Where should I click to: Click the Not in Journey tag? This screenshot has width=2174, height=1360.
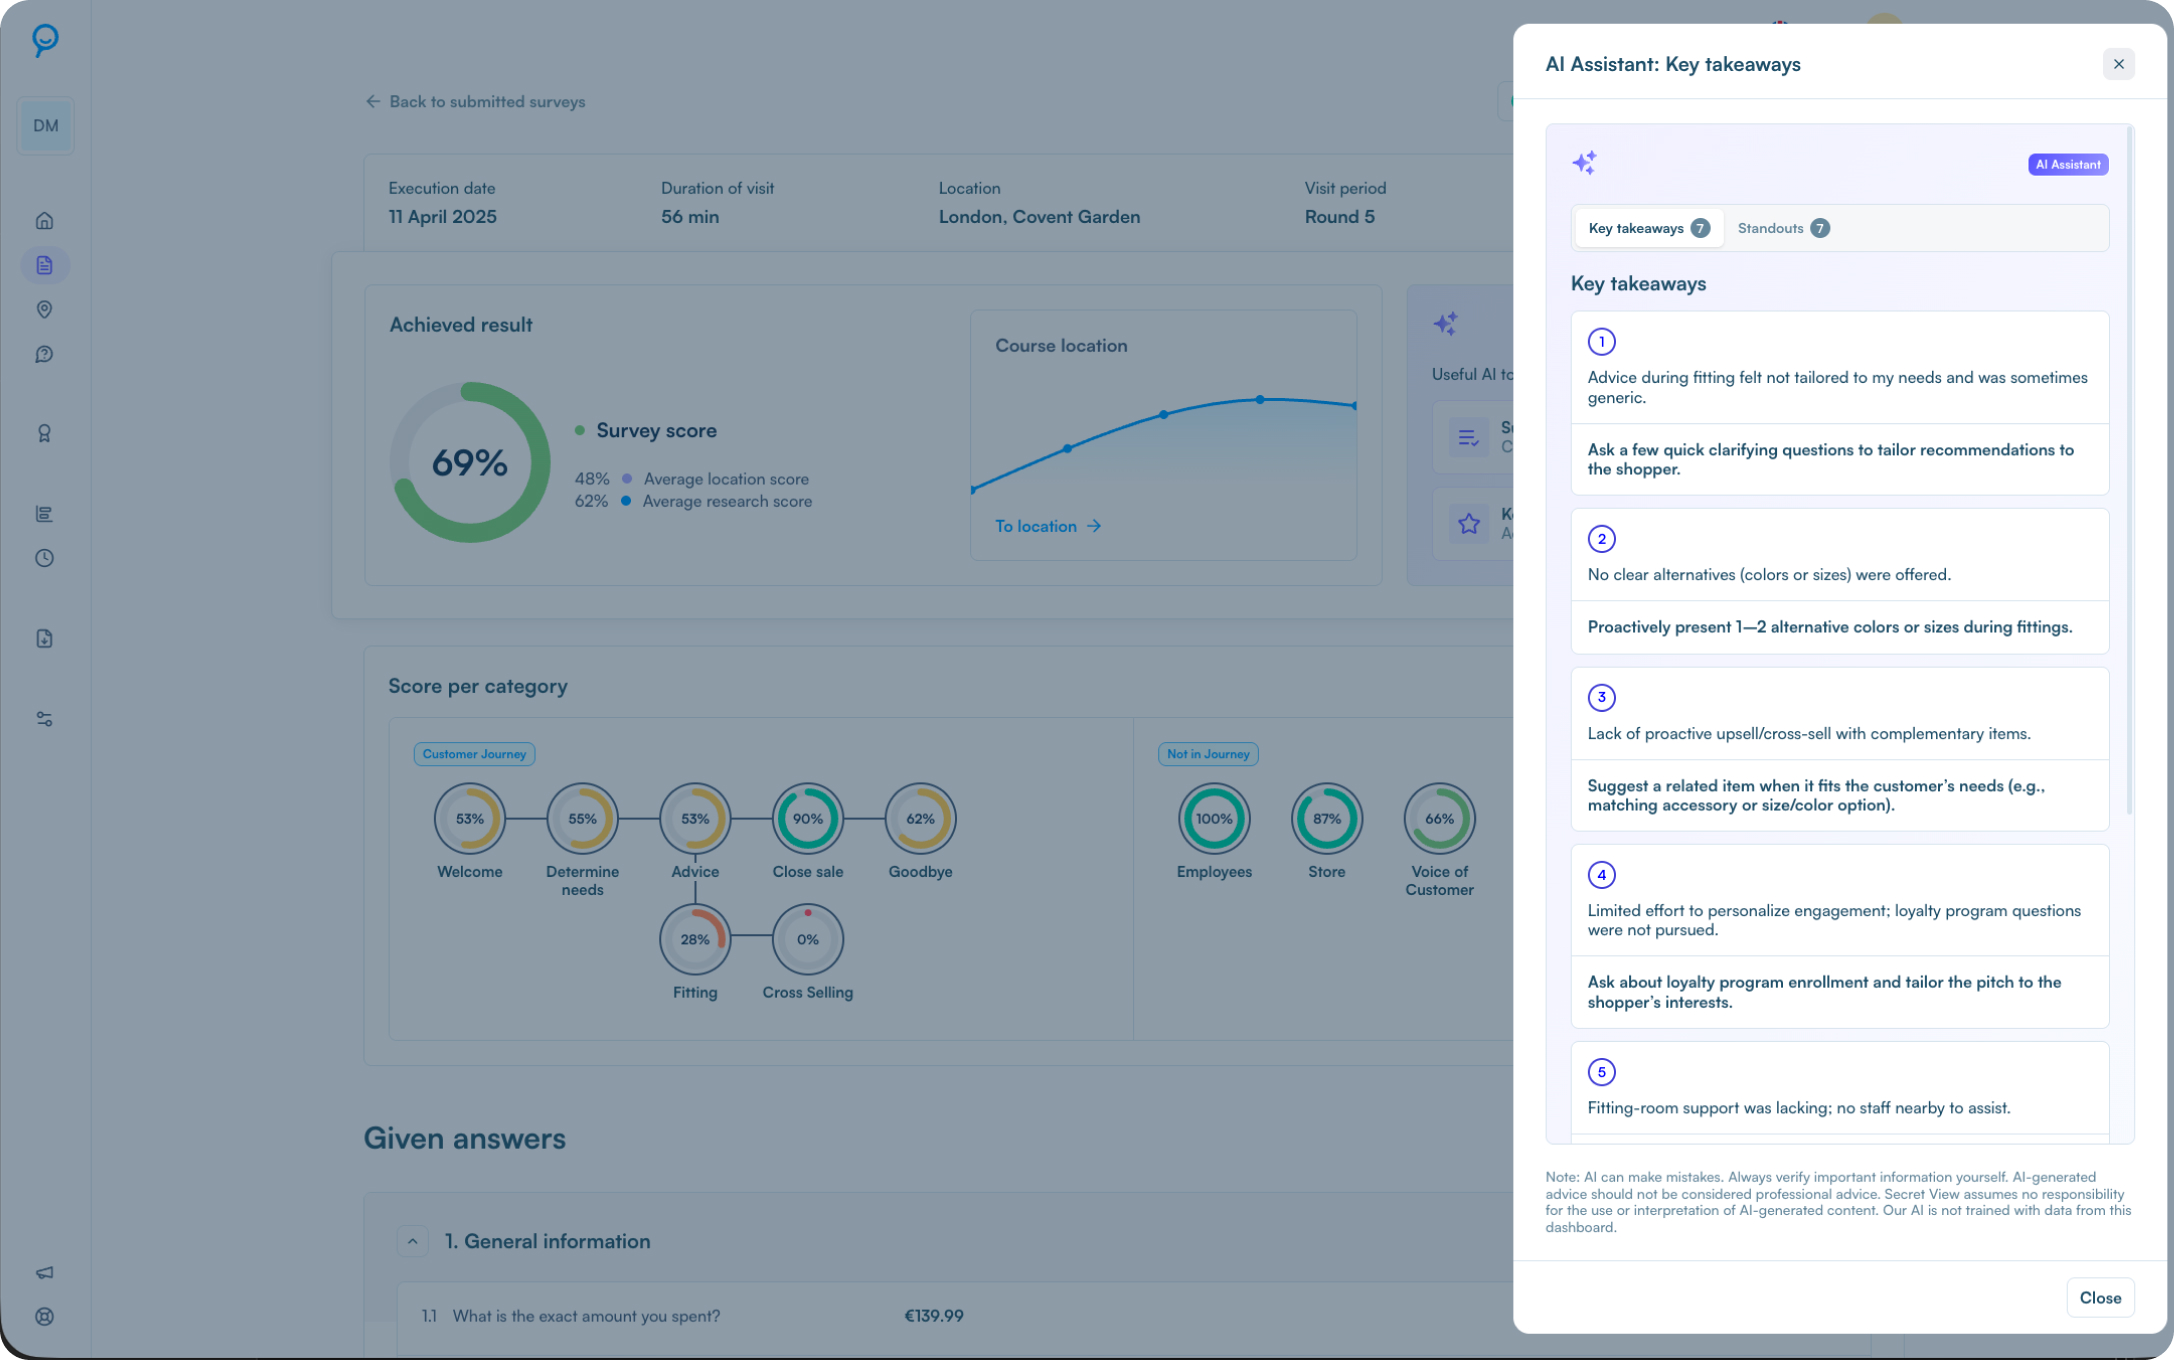1208,754
